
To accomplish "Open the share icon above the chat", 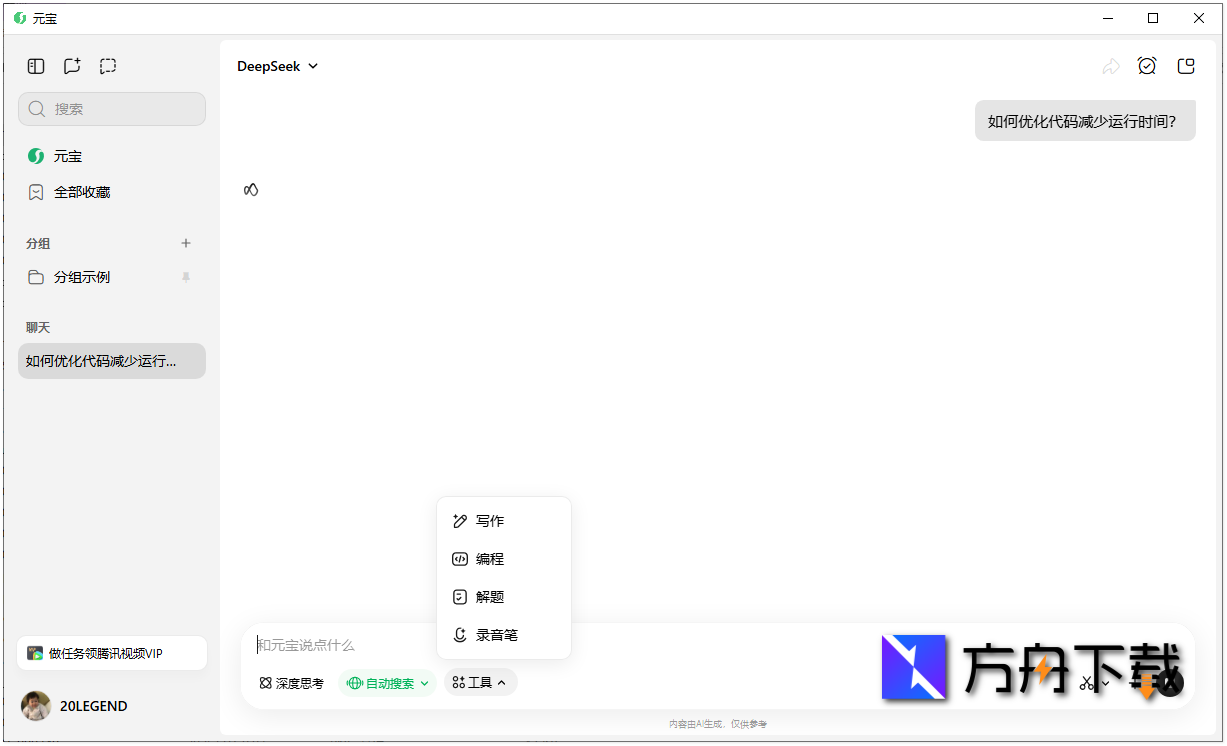I will coord(1111,65).
